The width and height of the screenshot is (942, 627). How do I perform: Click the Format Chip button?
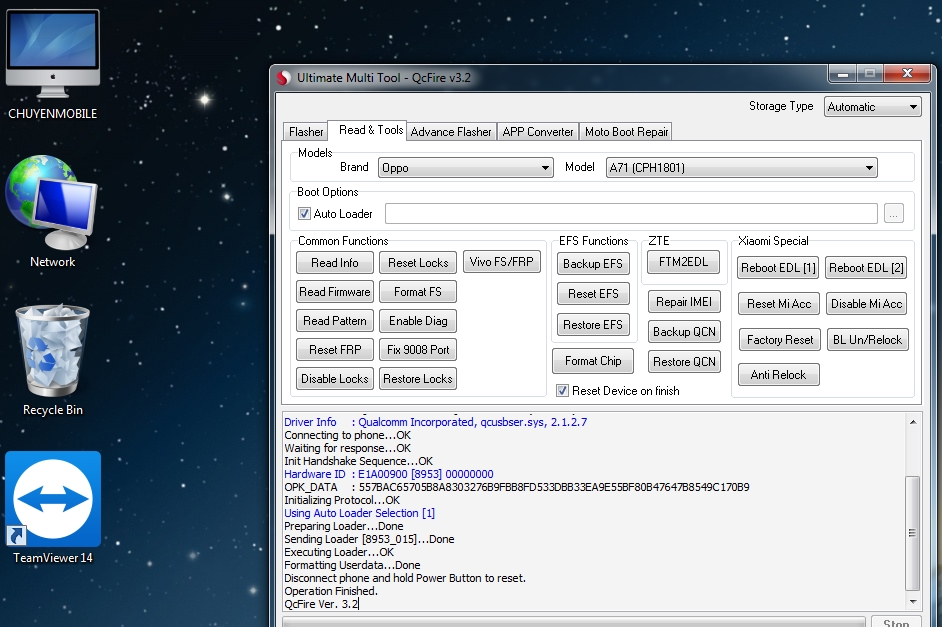coord(593,360)
